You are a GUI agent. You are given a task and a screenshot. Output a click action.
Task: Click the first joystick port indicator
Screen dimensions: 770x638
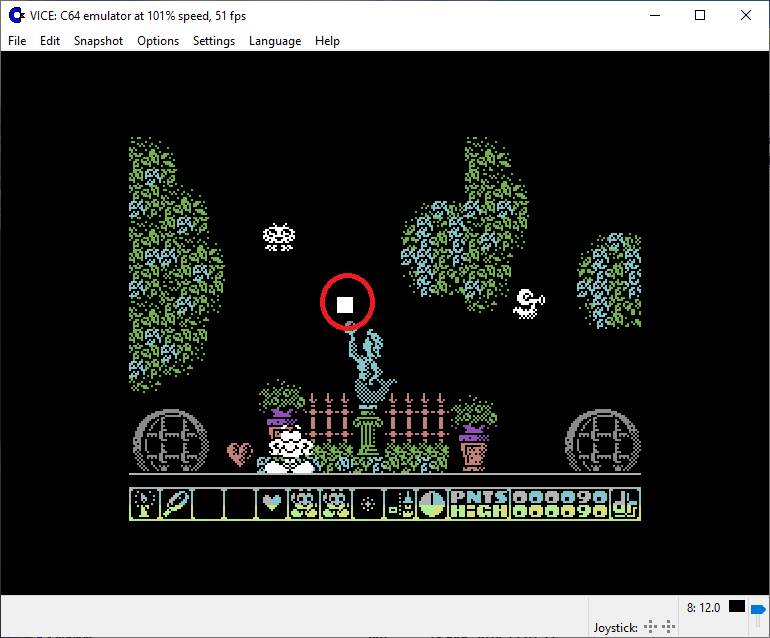(650, 627)
